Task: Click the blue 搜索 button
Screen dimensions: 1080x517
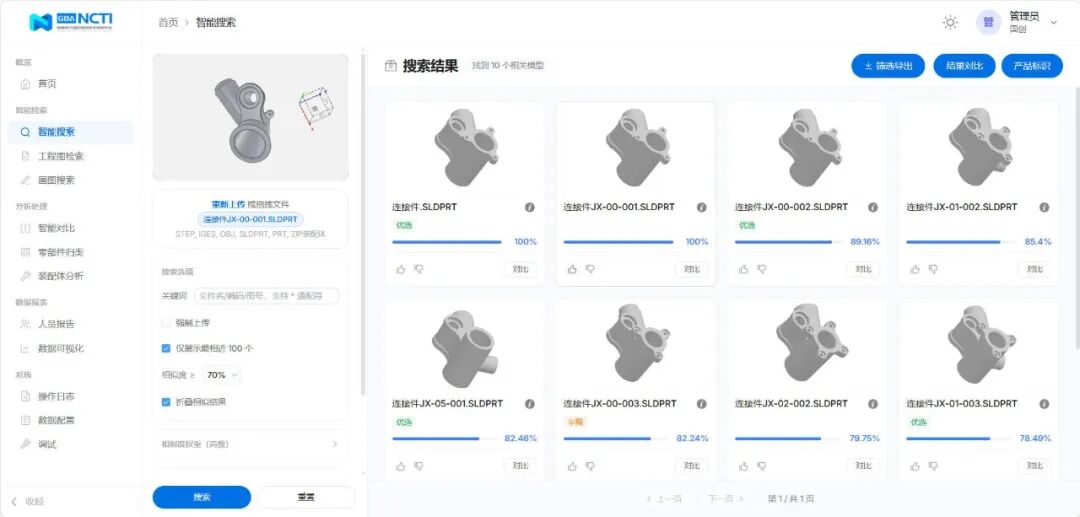Action: point(202,497)
